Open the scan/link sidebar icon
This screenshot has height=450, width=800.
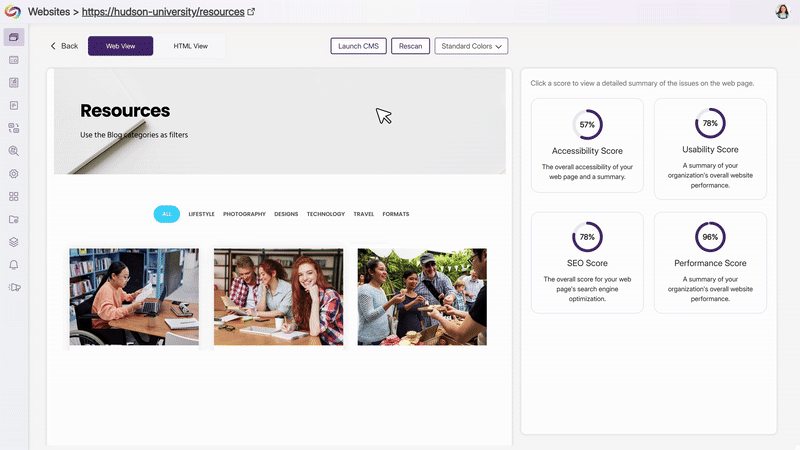[14, 128]
